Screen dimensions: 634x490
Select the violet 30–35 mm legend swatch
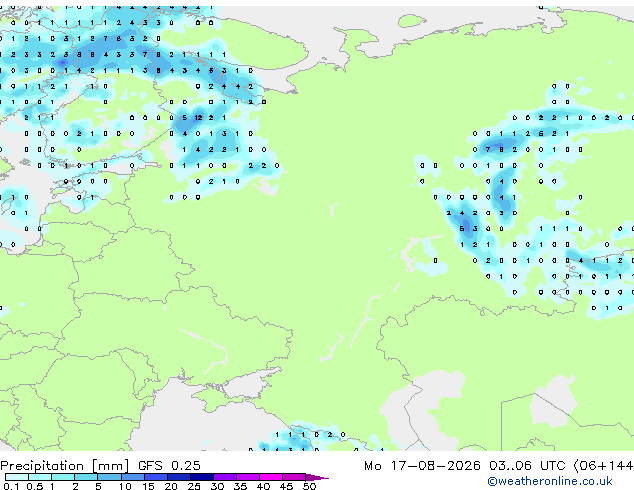coord(225,477)
